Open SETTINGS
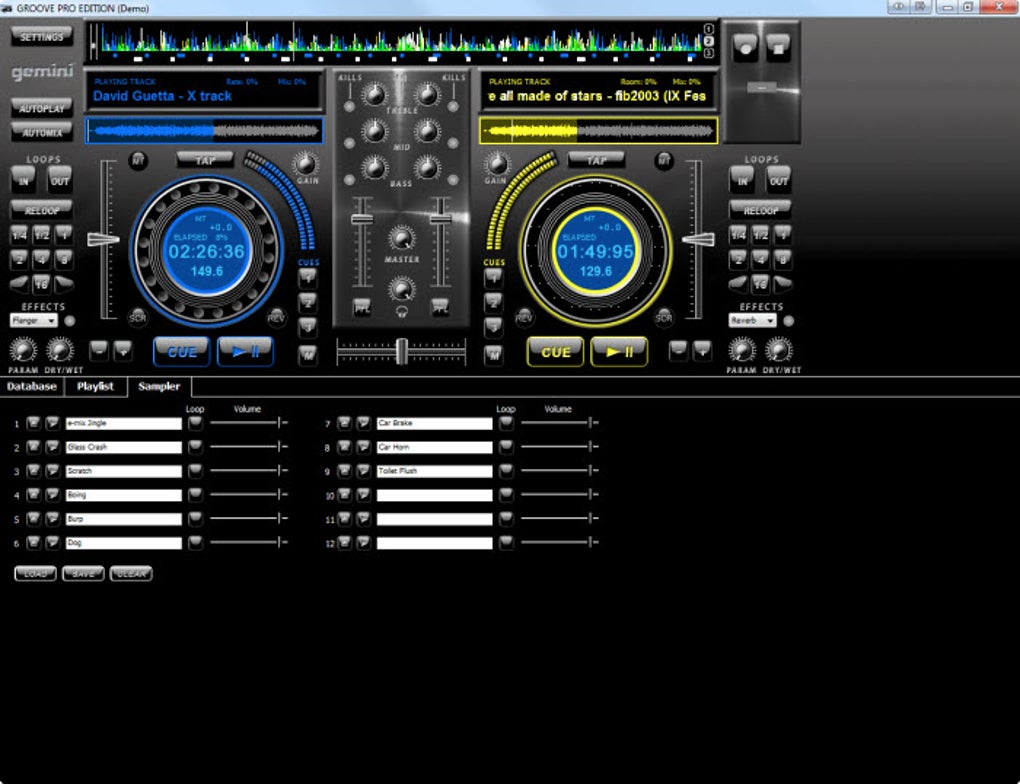 [42, 37]
